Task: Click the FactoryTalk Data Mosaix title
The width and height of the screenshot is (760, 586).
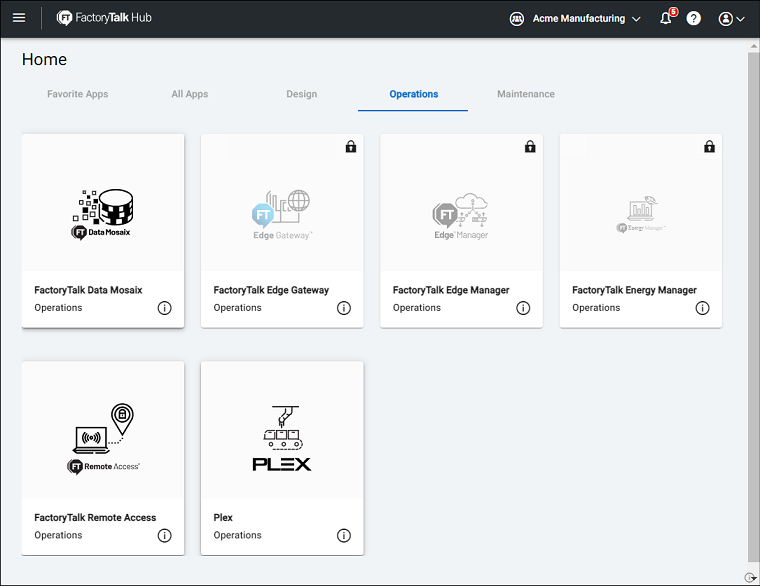Action: click(88, 290)
